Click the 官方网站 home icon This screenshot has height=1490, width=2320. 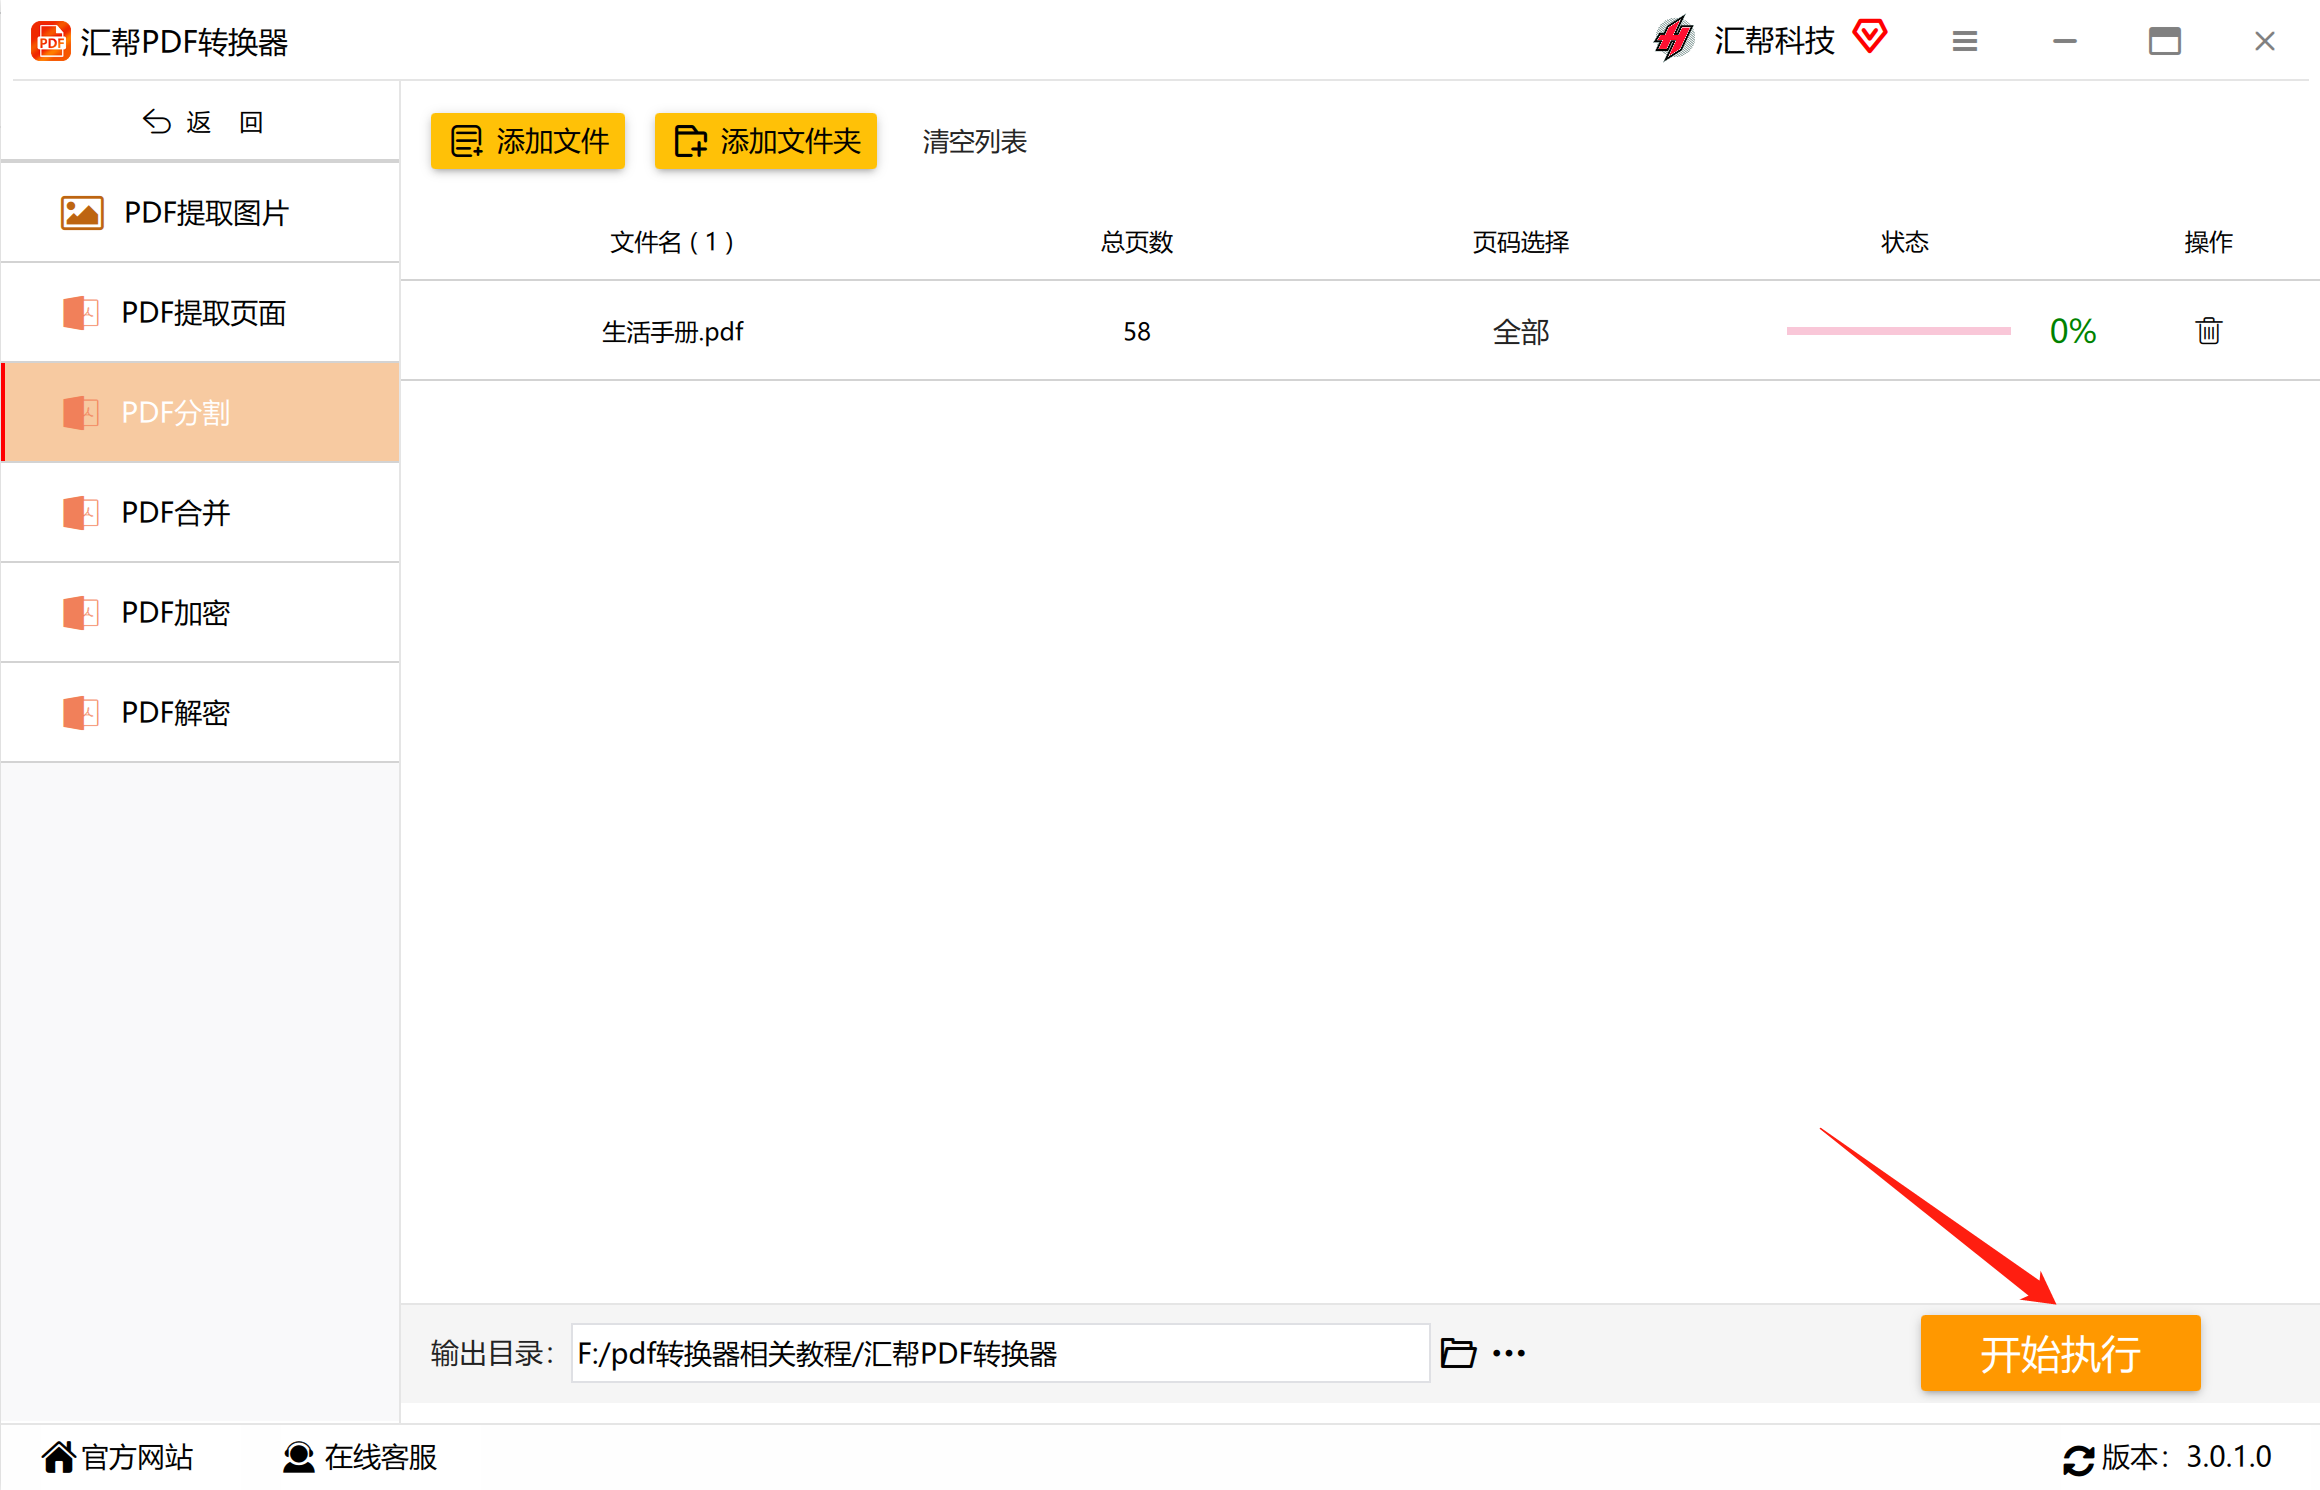click(x=59, y=1457)
